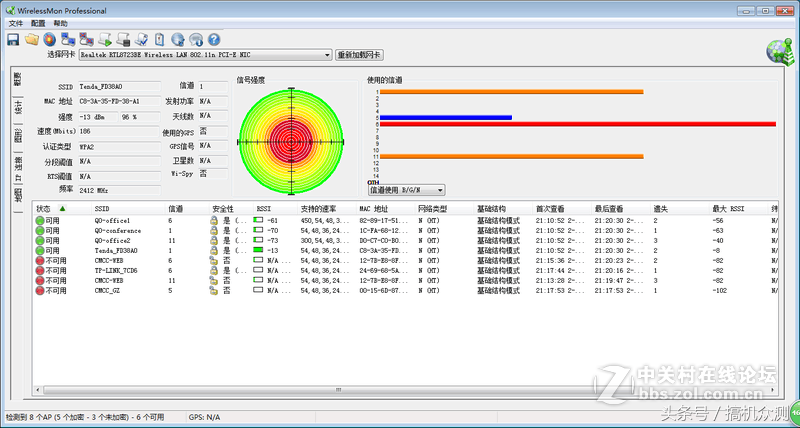Click the orange channel 1 usage bar

tap(512, 92)
